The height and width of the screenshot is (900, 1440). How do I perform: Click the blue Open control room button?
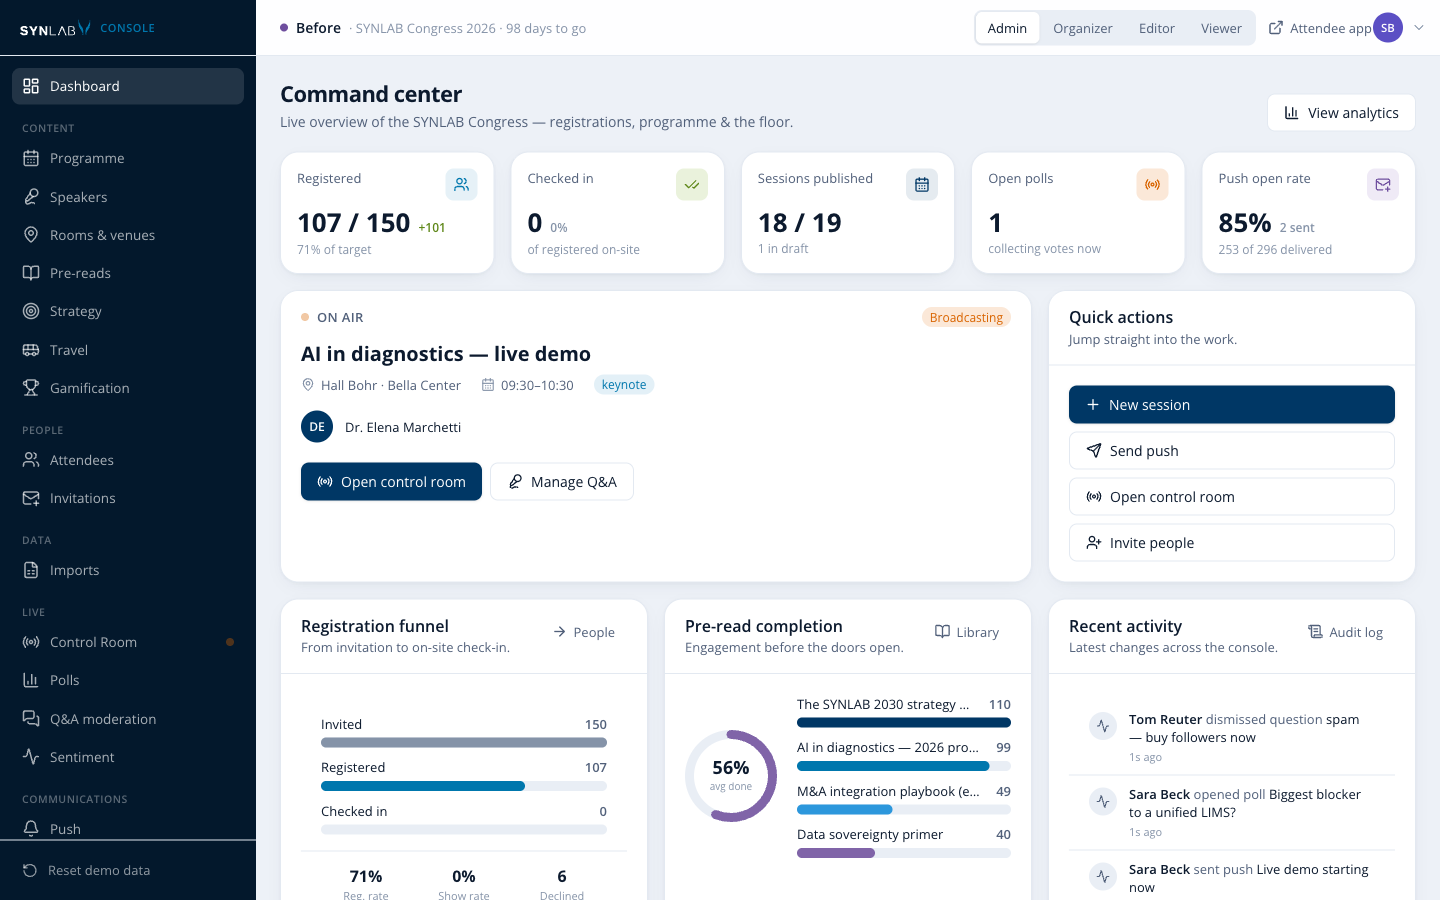coord(391,482)
